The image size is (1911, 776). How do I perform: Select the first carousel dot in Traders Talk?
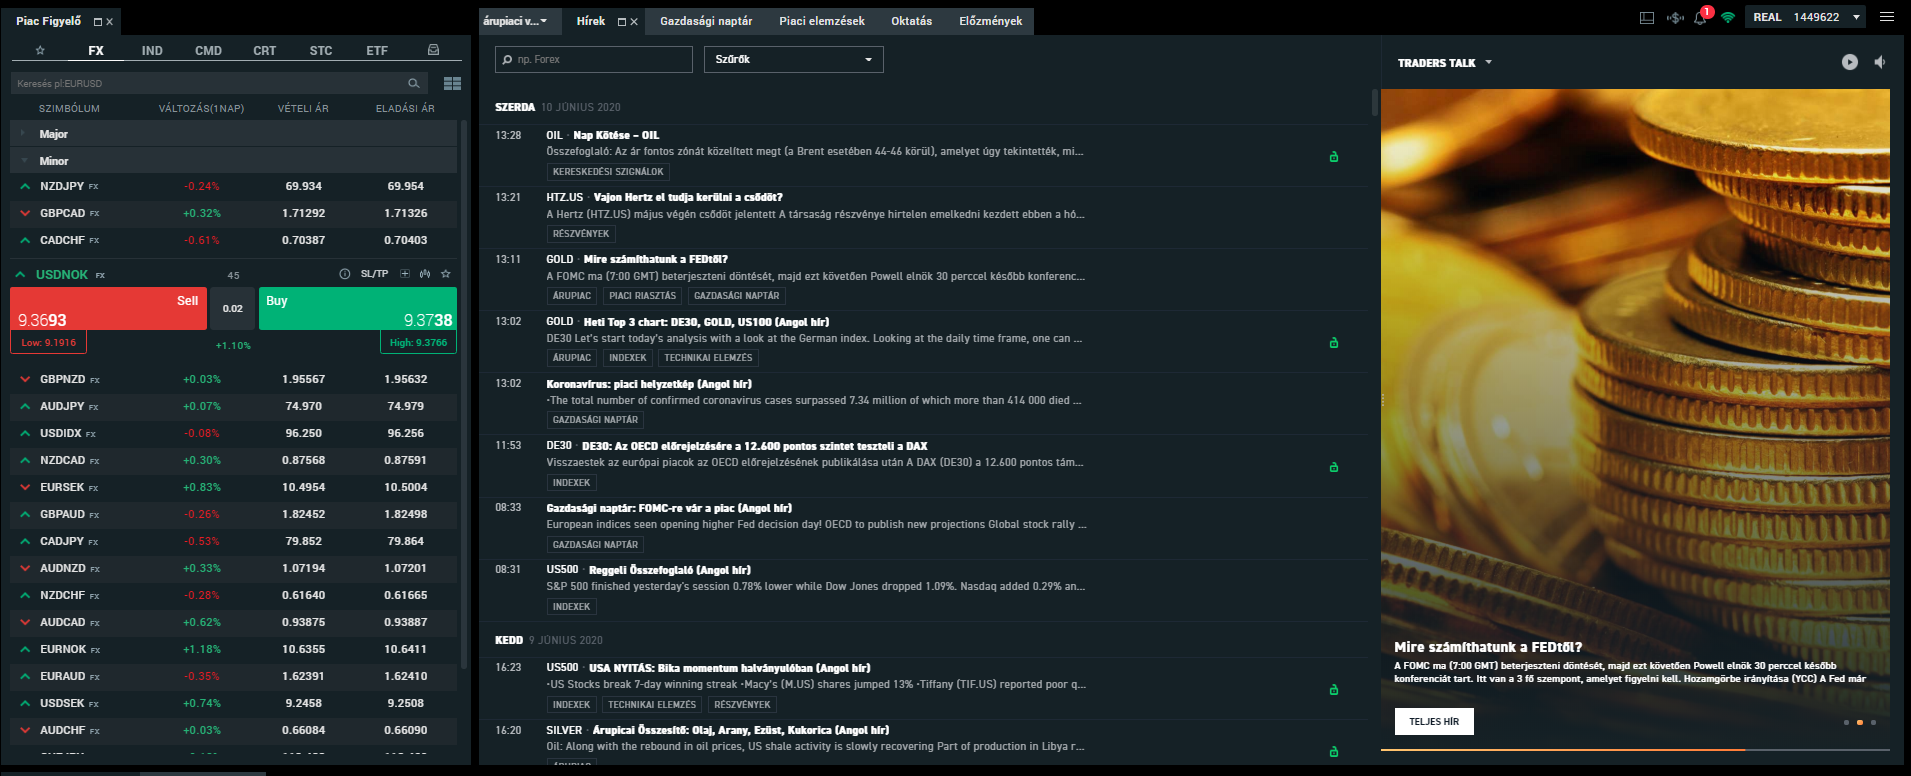pyautogui.click(x=1846, y=722)
